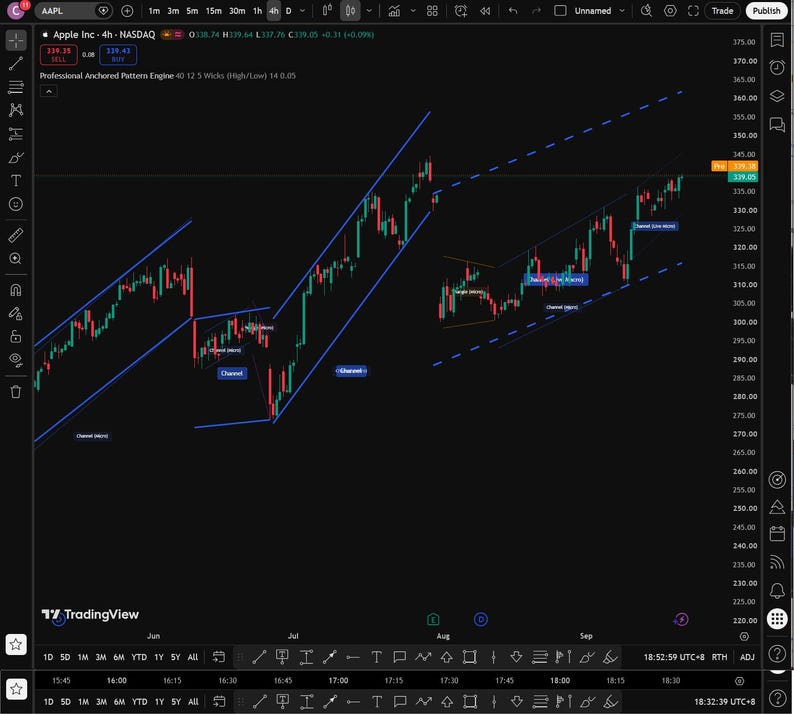Click the 18:52:59 UTC+8 timezone clock
Viewport: 794px width, 714px height.
pos(674,657)
